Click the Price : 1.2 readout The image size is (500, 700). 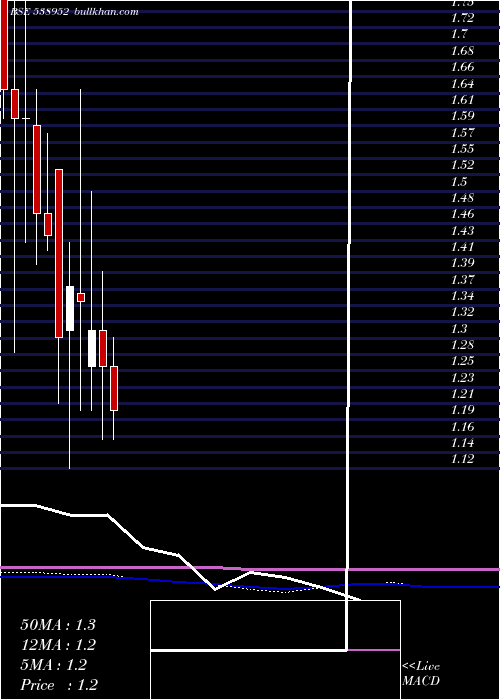[x=59, y=685]
